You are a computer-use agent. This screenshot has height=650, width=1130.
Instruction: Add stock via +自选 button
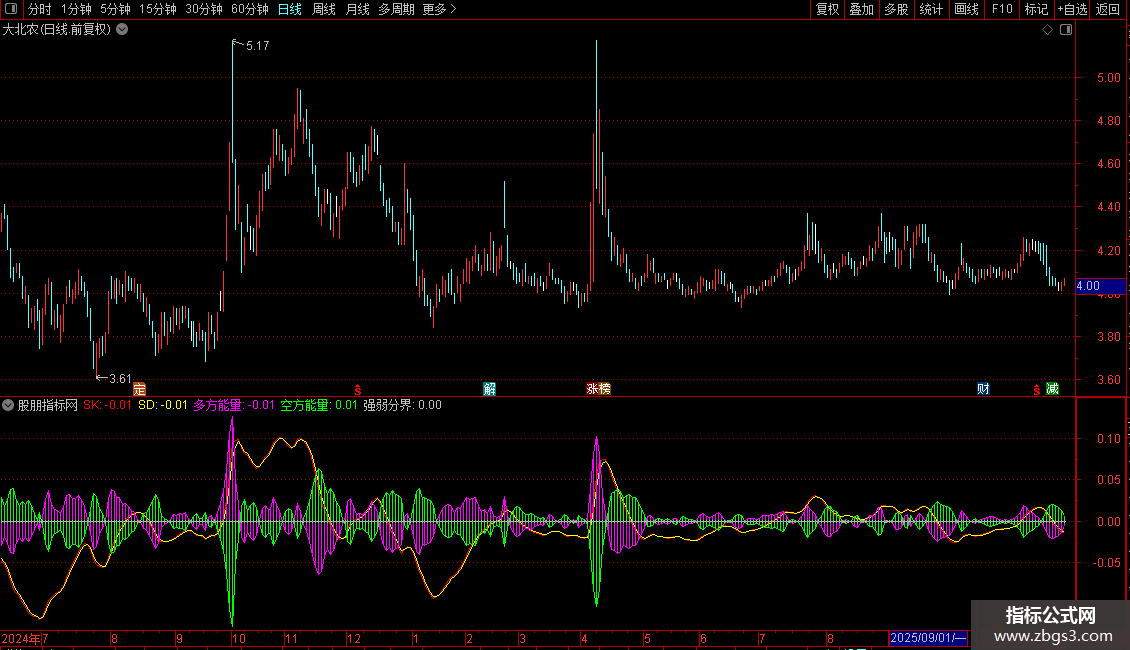(1072, 9)
